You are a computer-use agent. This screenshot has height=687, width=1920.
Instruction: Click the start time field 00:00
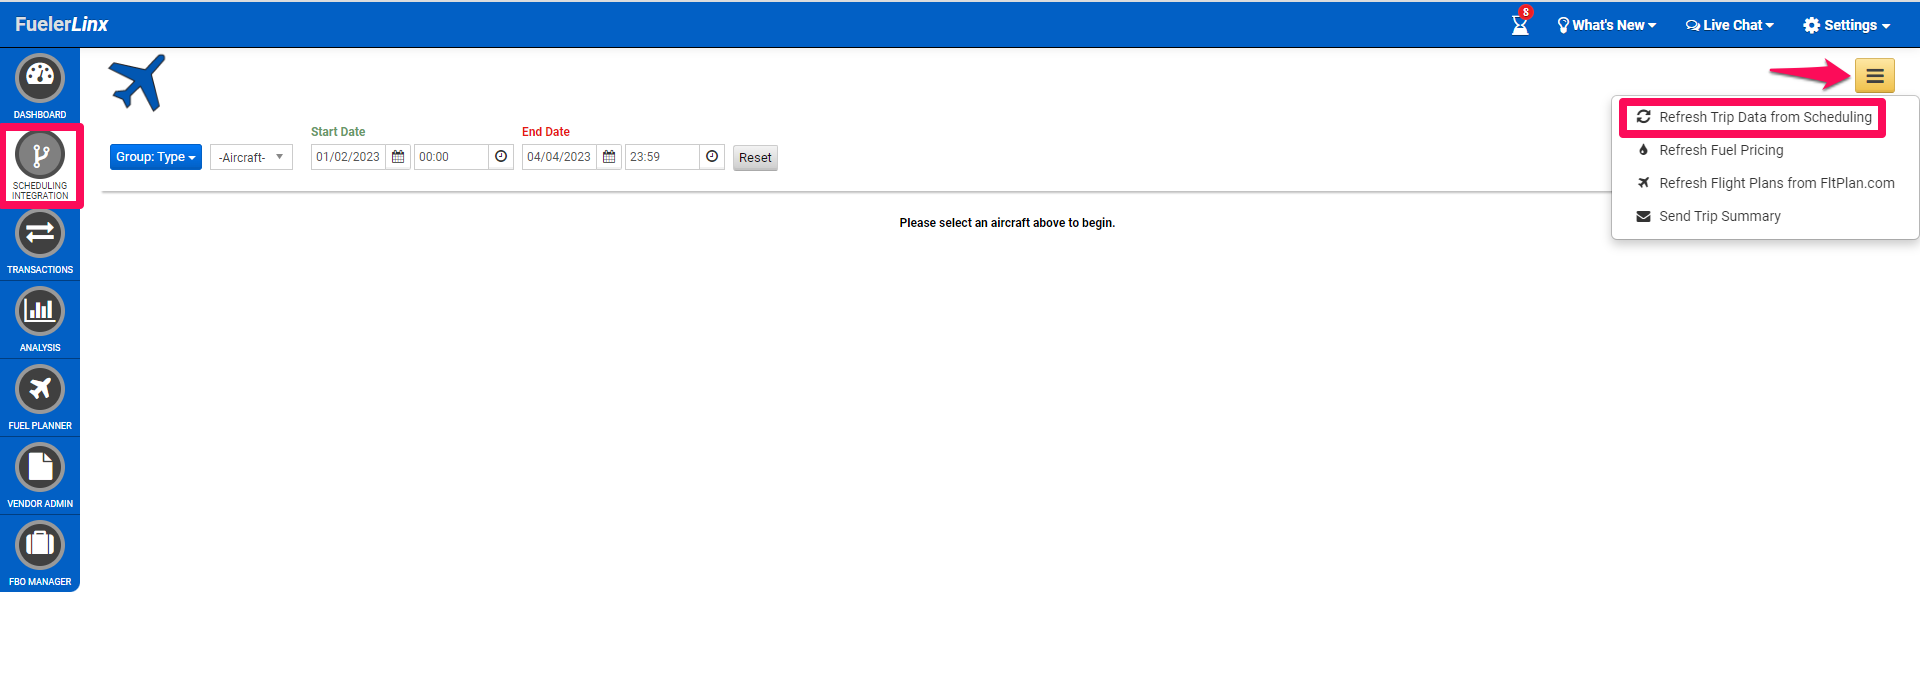tap(452, 157)
